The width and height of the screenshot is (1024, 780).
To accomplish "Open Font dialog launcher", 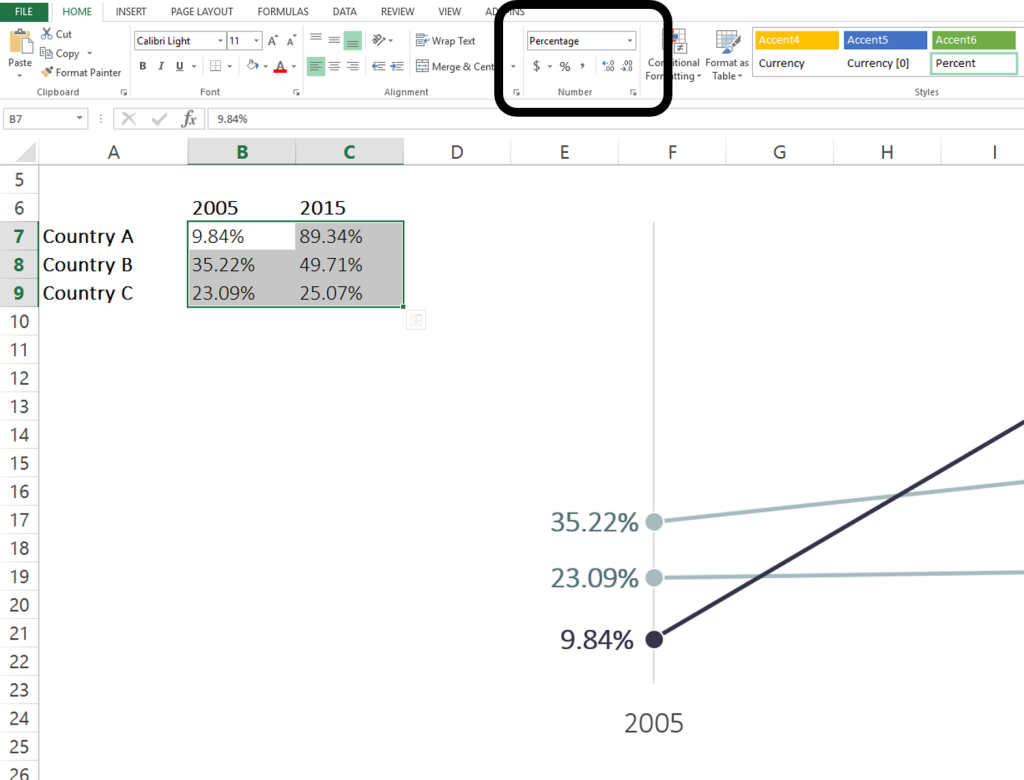I will point(296,93).
